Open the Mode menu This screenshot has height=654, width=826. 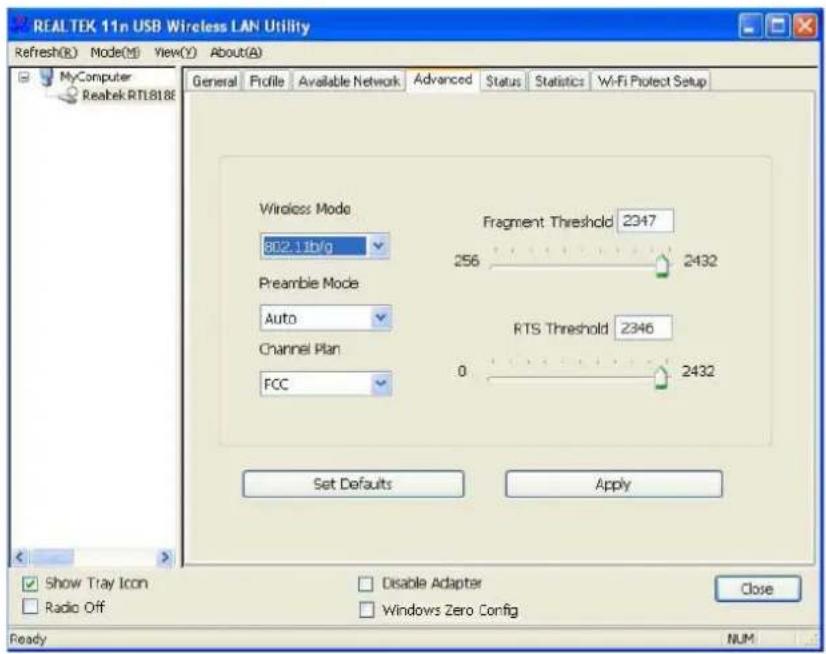115,52
